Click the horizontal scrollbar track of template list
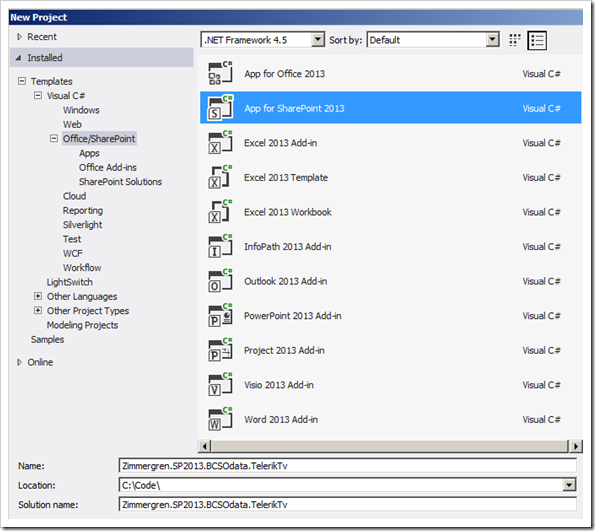Viewport: 595px width, 531px height. click(x=390, y=446)
